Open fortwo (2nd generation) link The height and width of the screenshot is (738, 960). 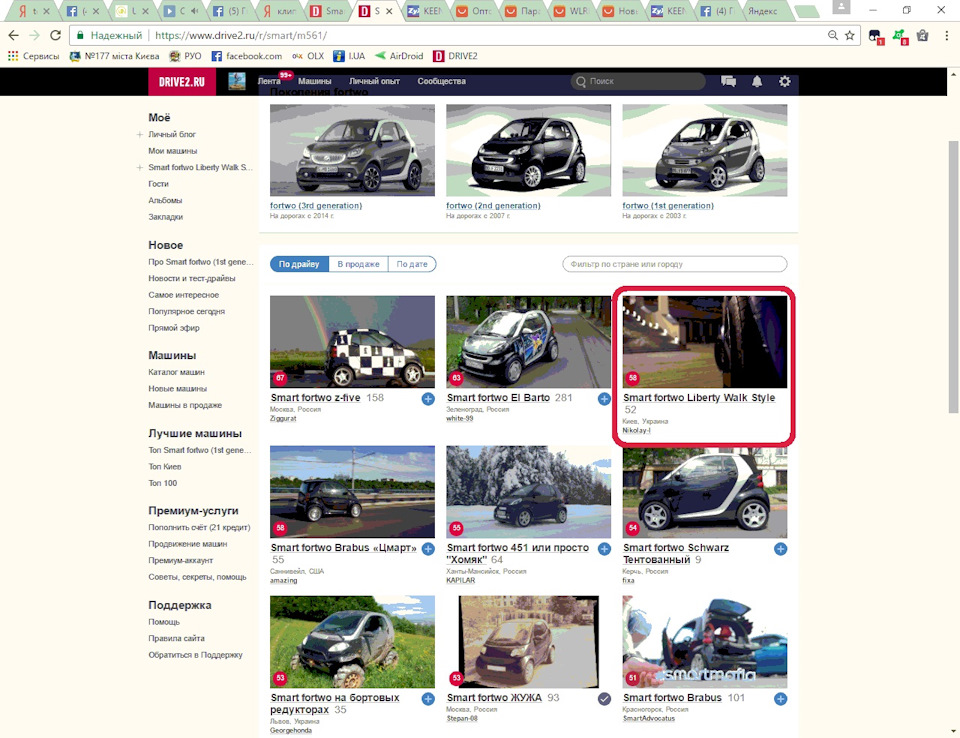pyautogui.click(x=493, y=206)
